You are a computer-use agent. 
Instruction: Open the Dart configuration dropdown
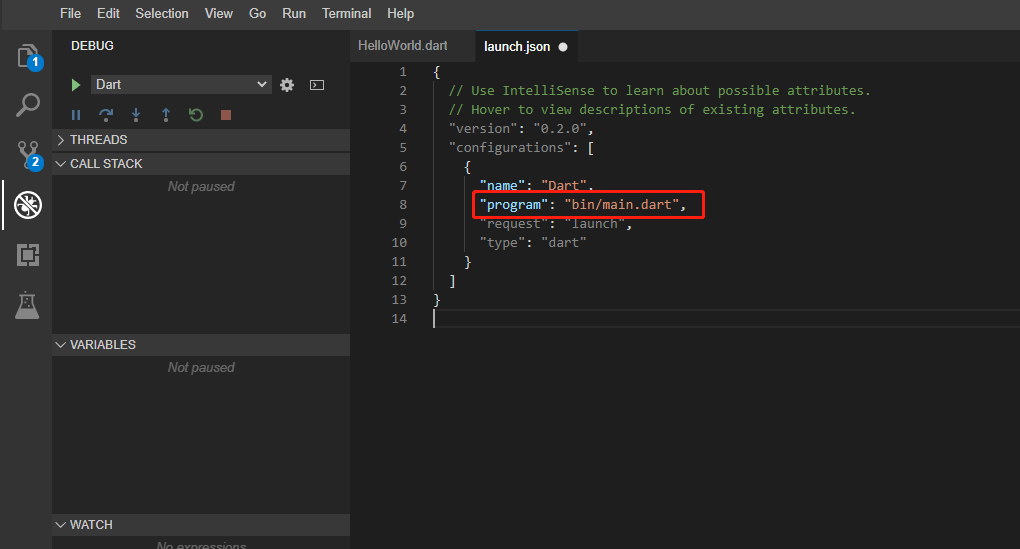[x=181, y=85]
